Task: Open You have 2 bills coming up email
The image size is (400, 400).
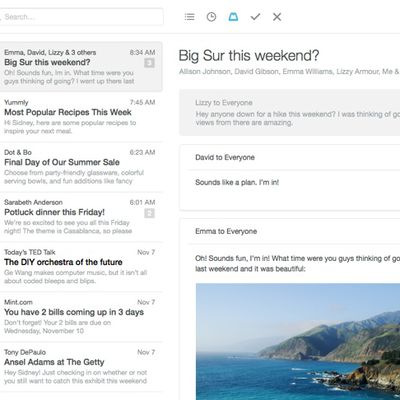Action: point(81,317)
